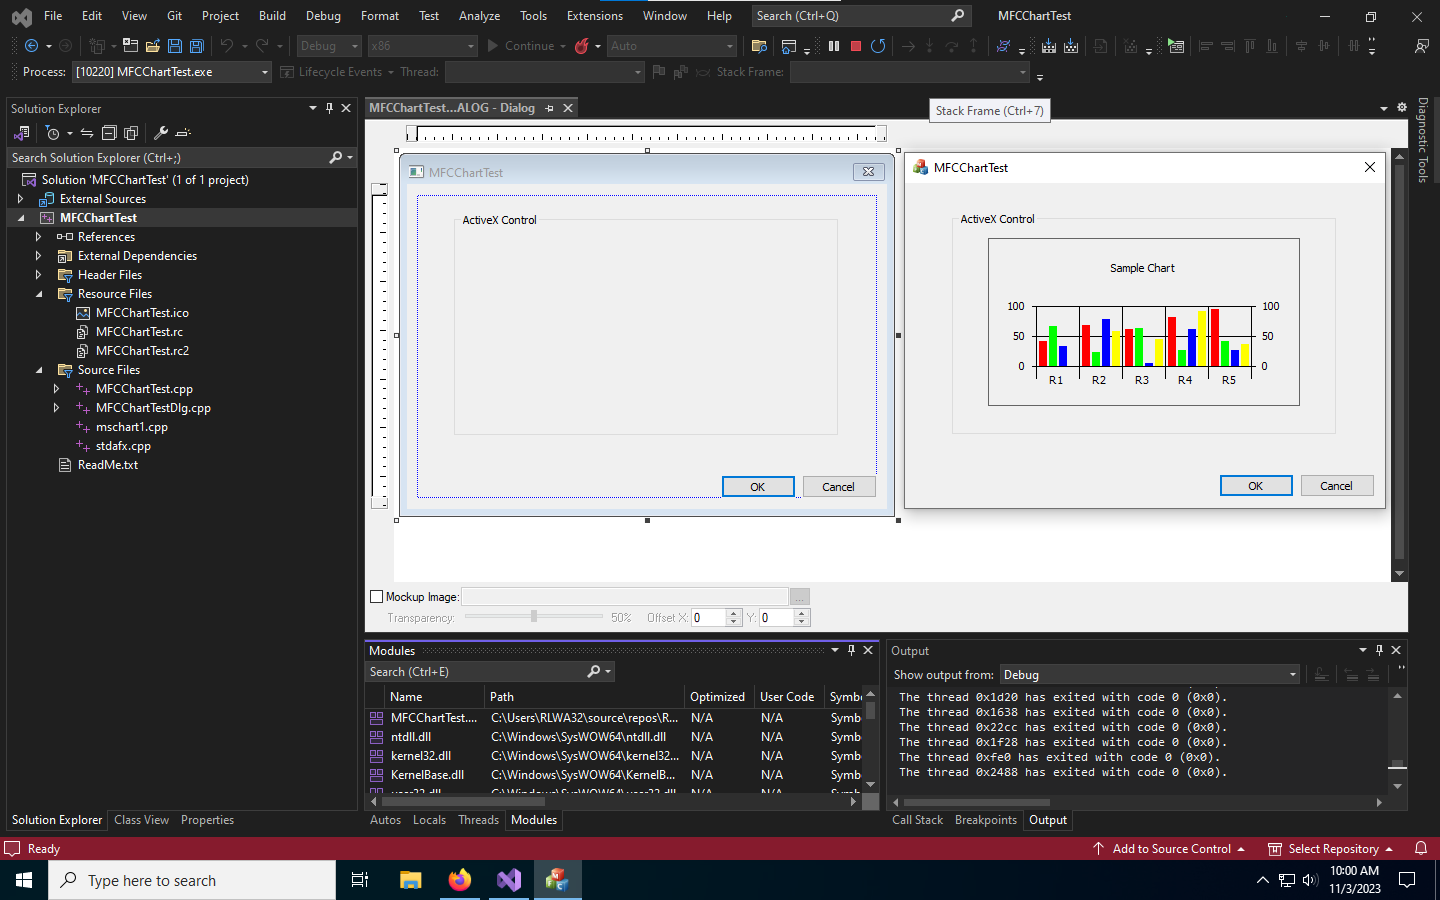1440x900 pixels.
Task: Click the Windows Start button
Action: [x=24, y=880]
